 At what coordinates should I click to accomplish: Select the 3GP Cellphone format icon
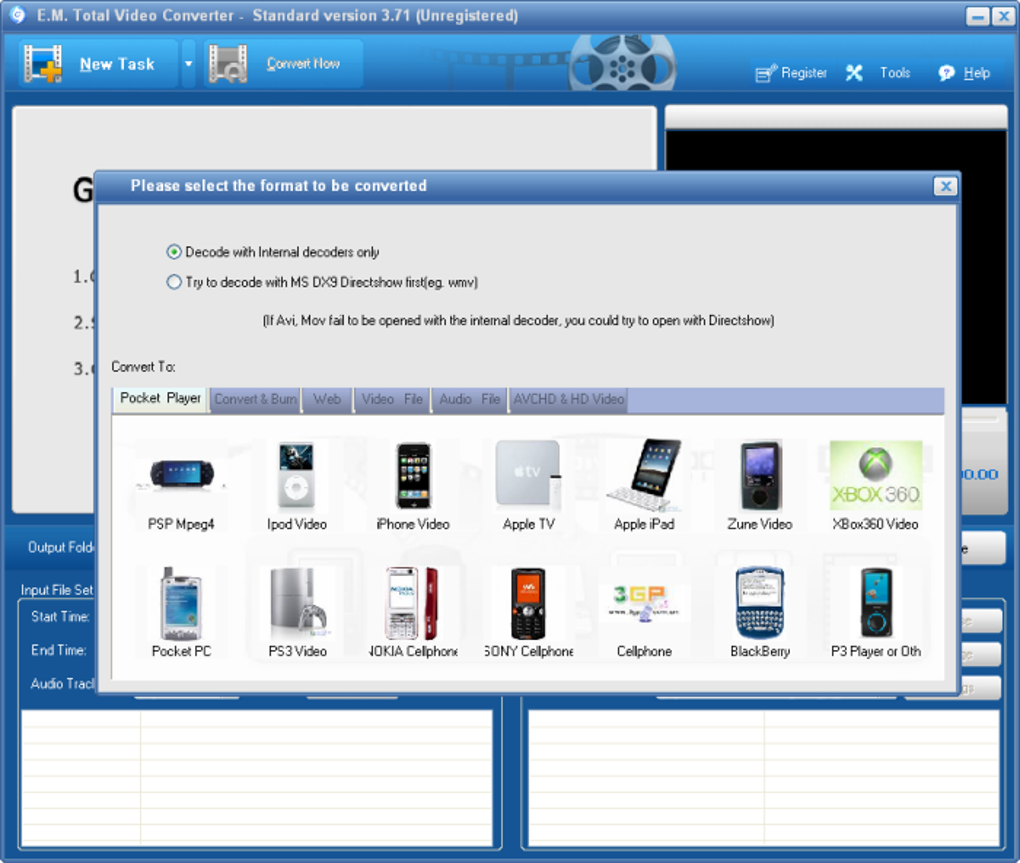[644, 604]
